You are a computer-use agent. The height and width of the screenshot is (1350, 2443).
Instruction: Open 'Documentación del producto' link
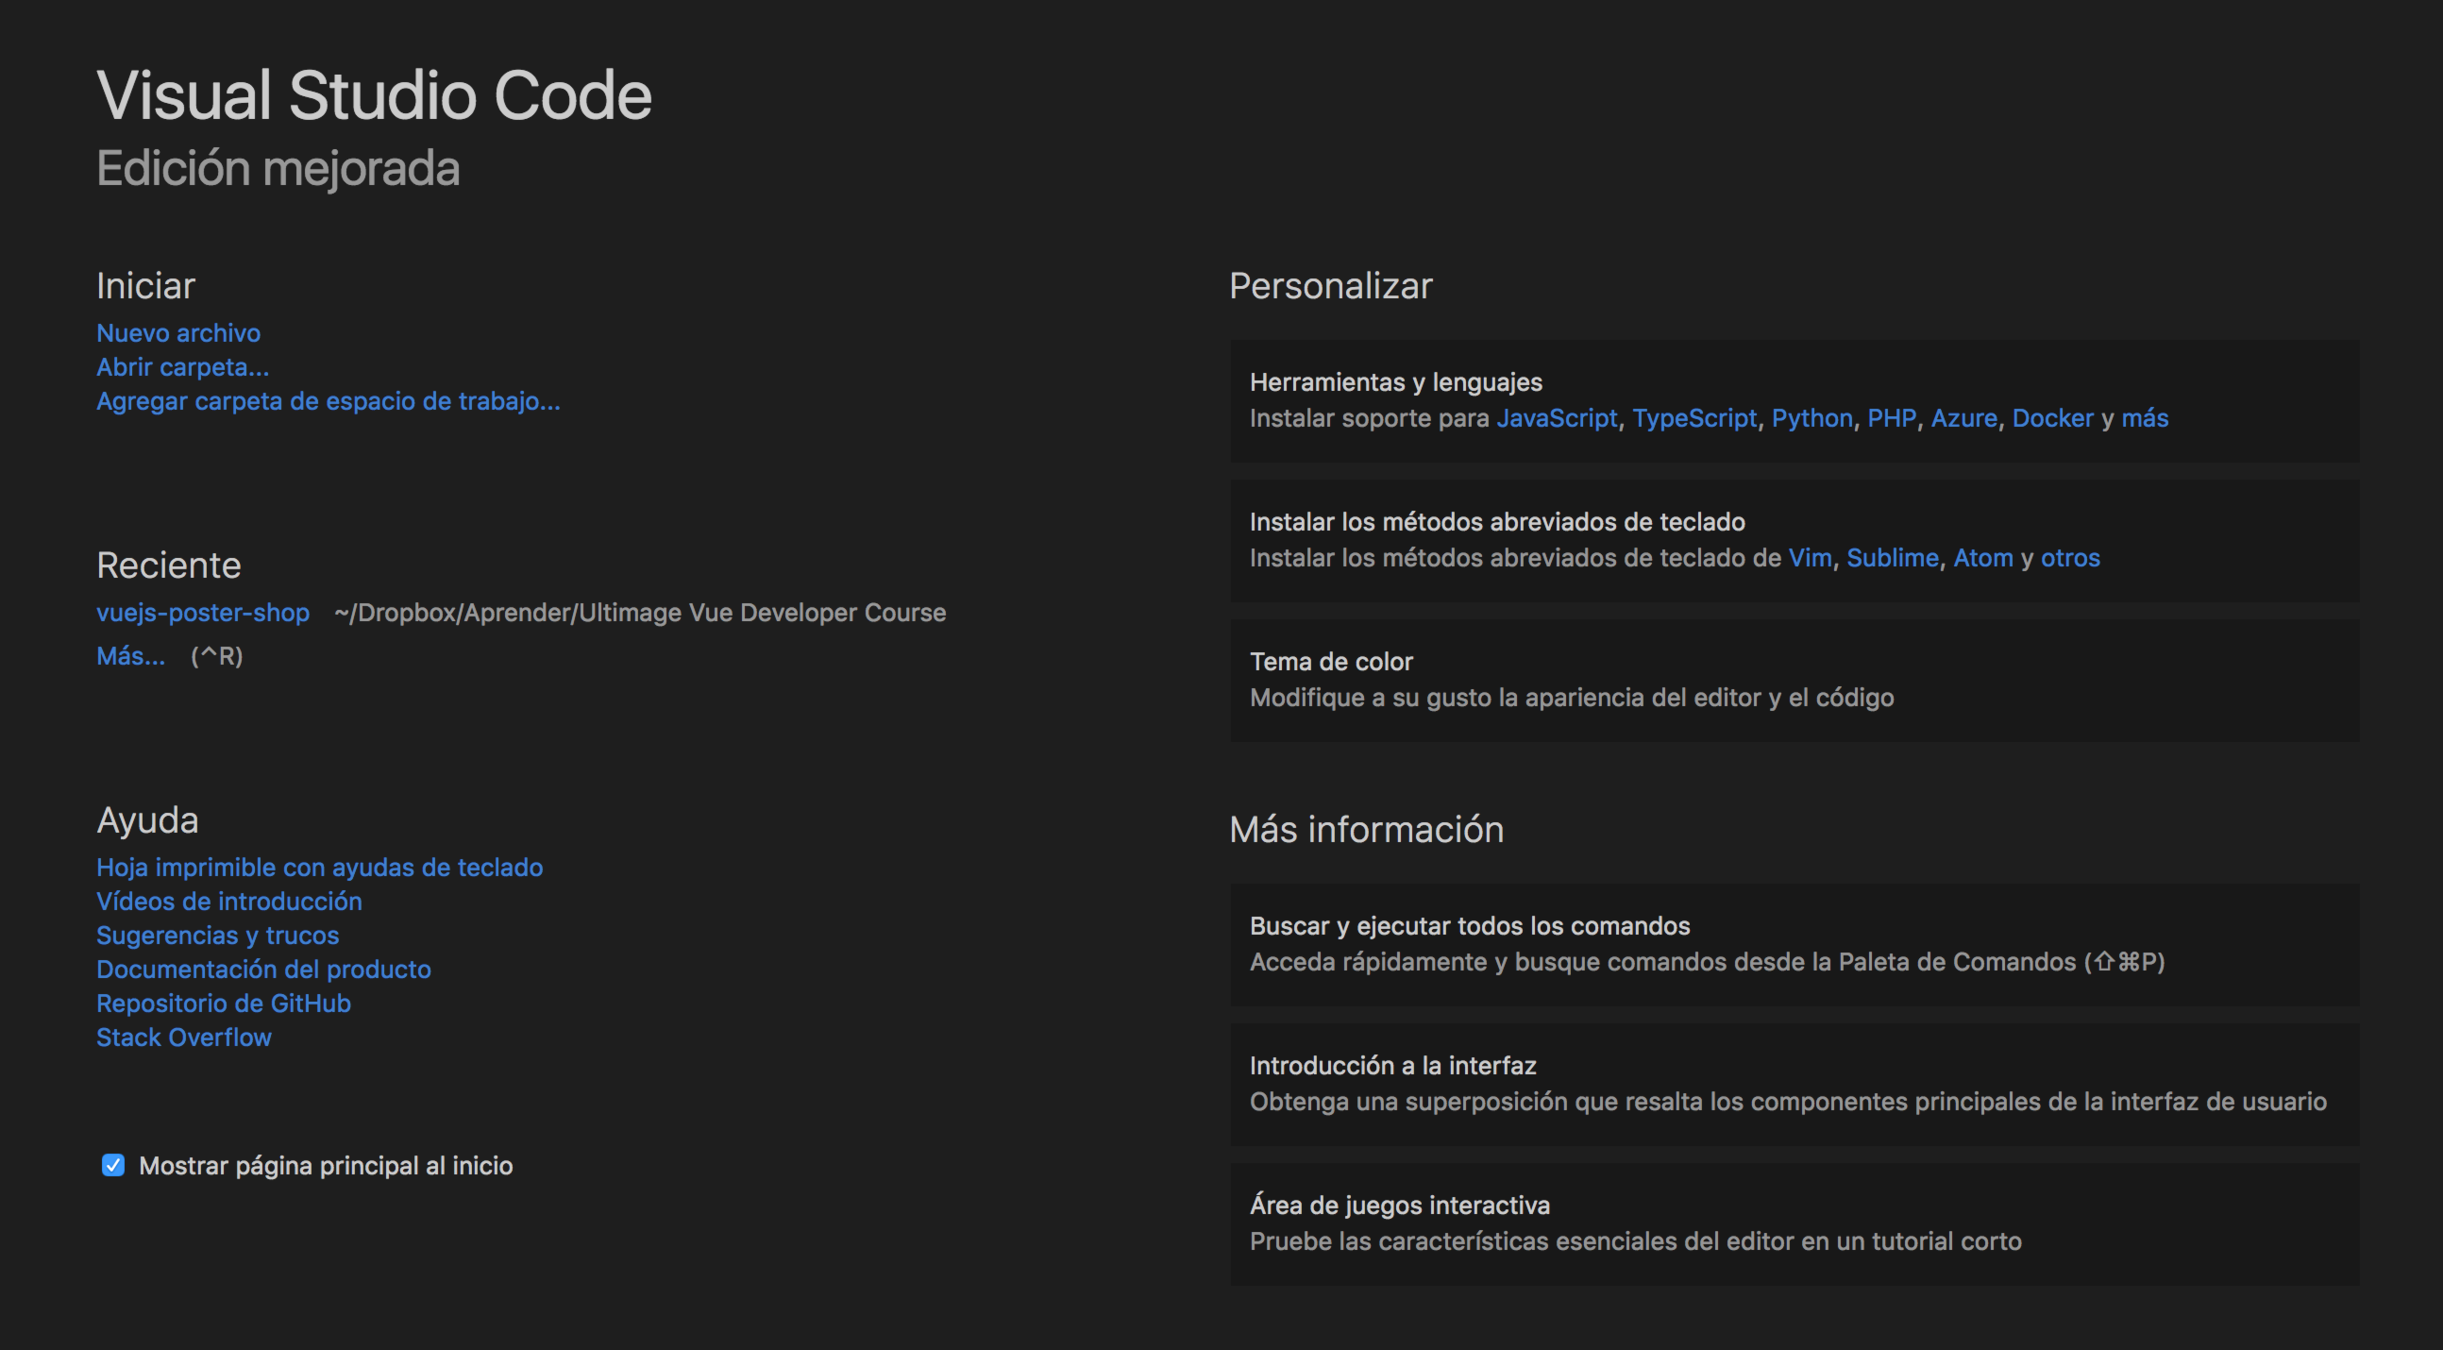263,969
